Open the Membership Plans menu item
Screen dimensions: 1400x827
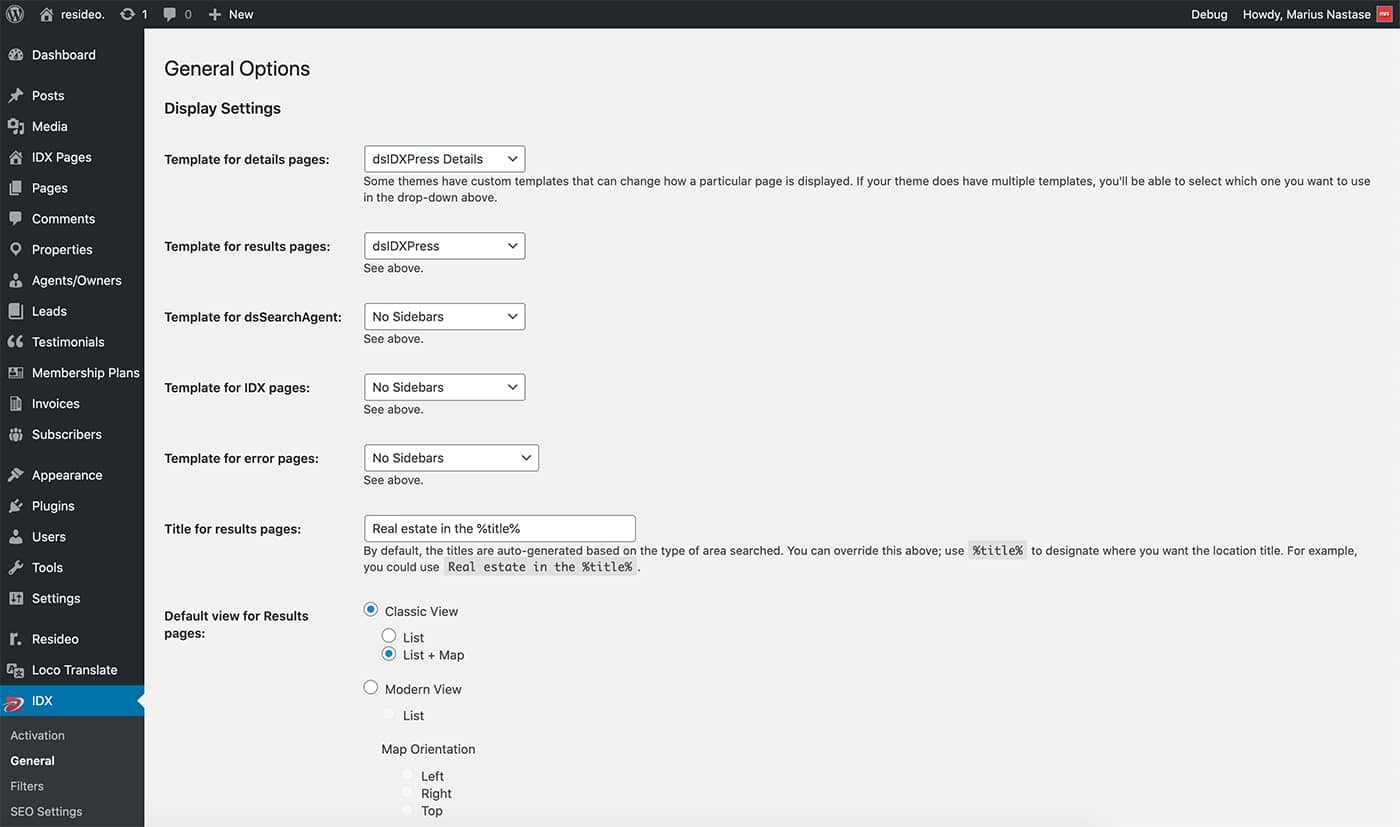coord(85,373)
